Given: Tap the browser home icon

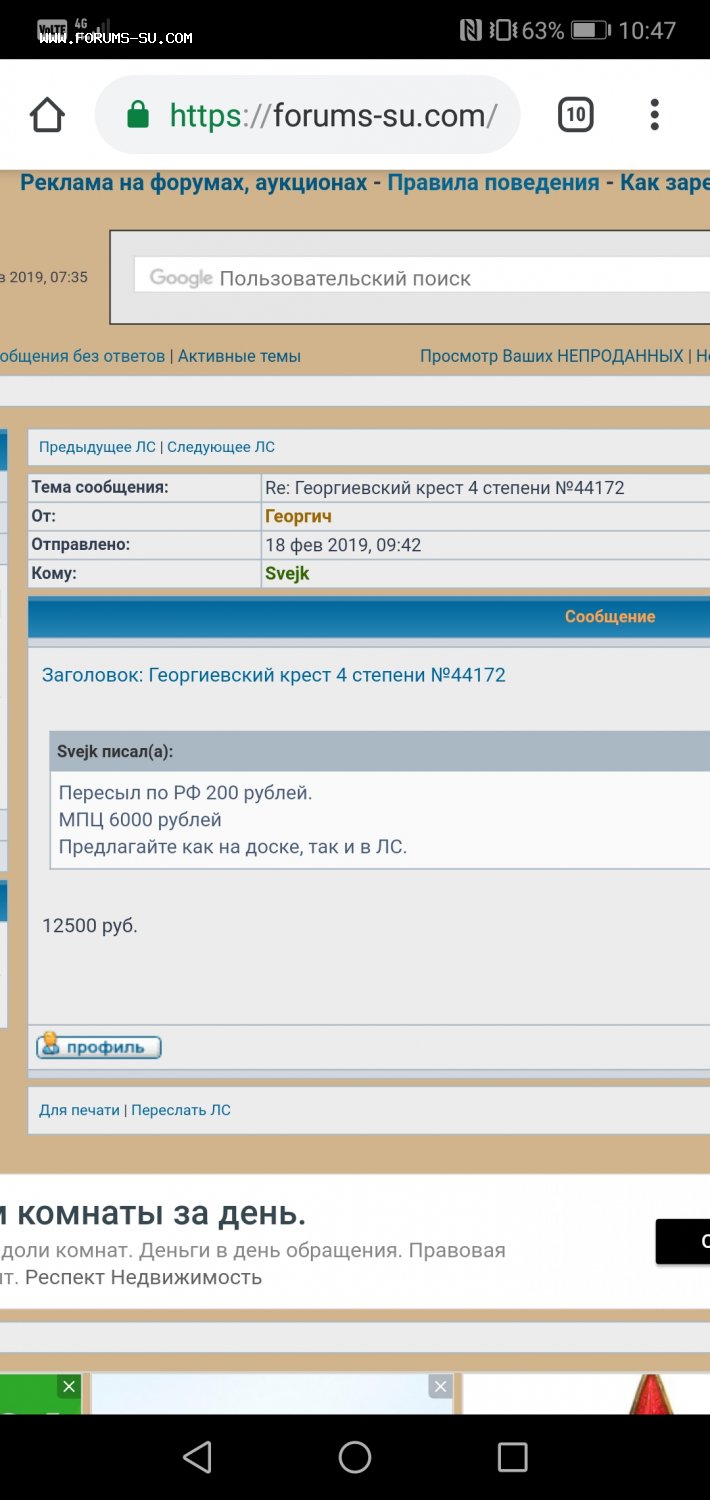Looking at the screenshot, I should 47,115.
